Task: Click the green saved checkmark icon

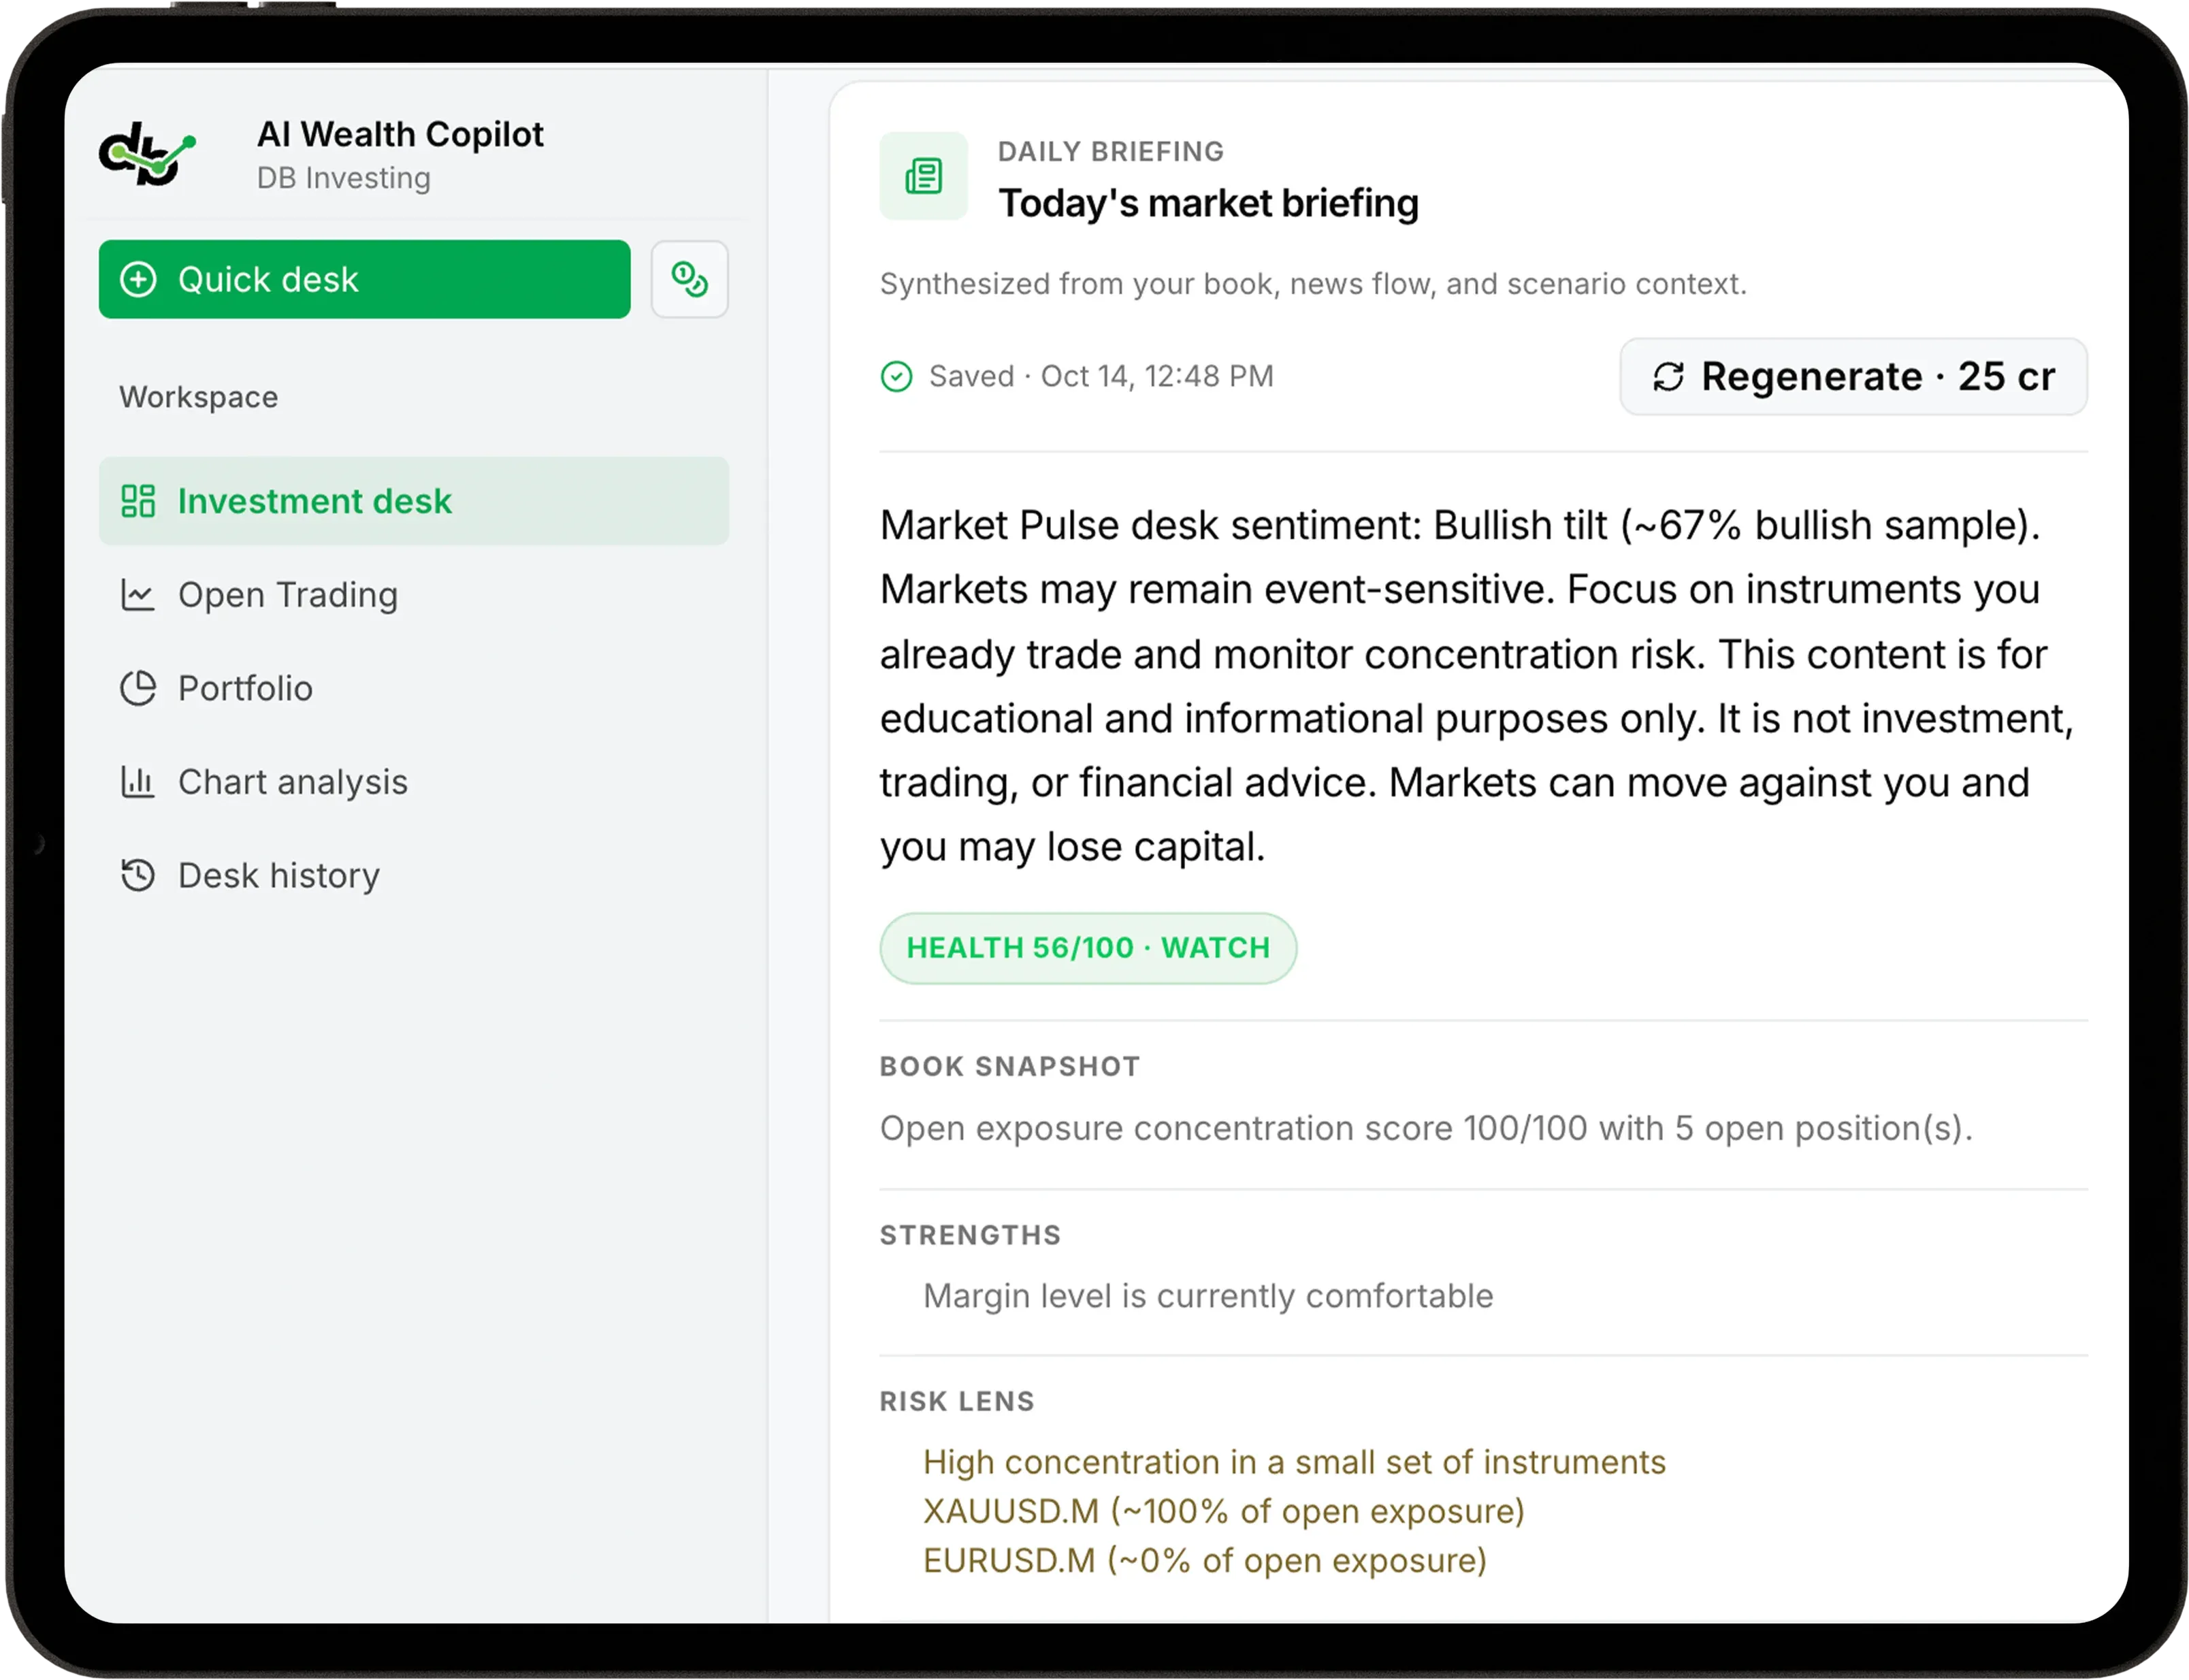Action: tap(896, 377)
